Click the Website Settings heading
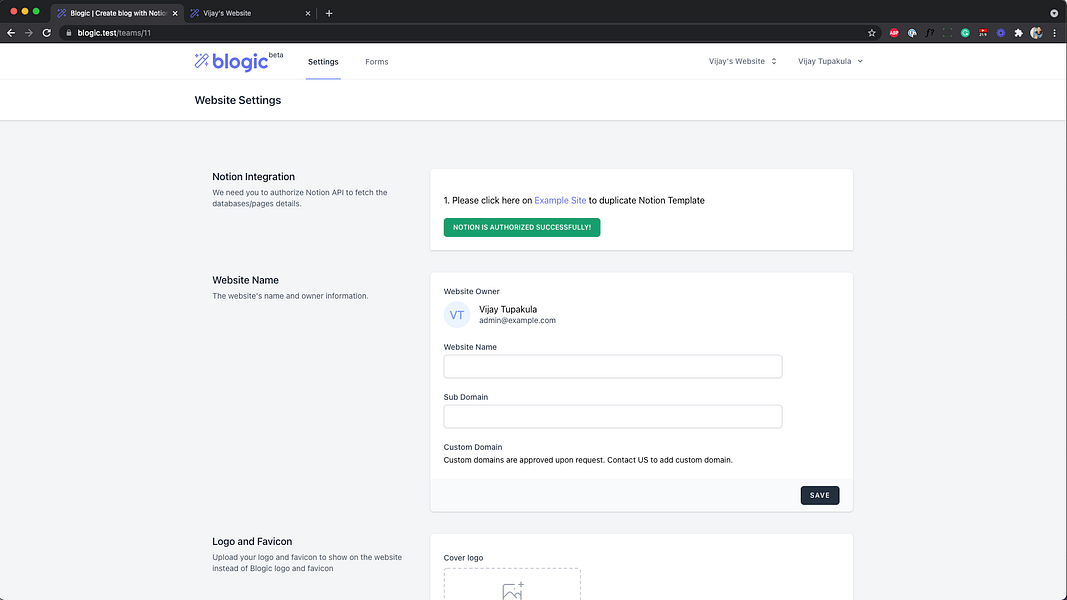 pos(237,100)
